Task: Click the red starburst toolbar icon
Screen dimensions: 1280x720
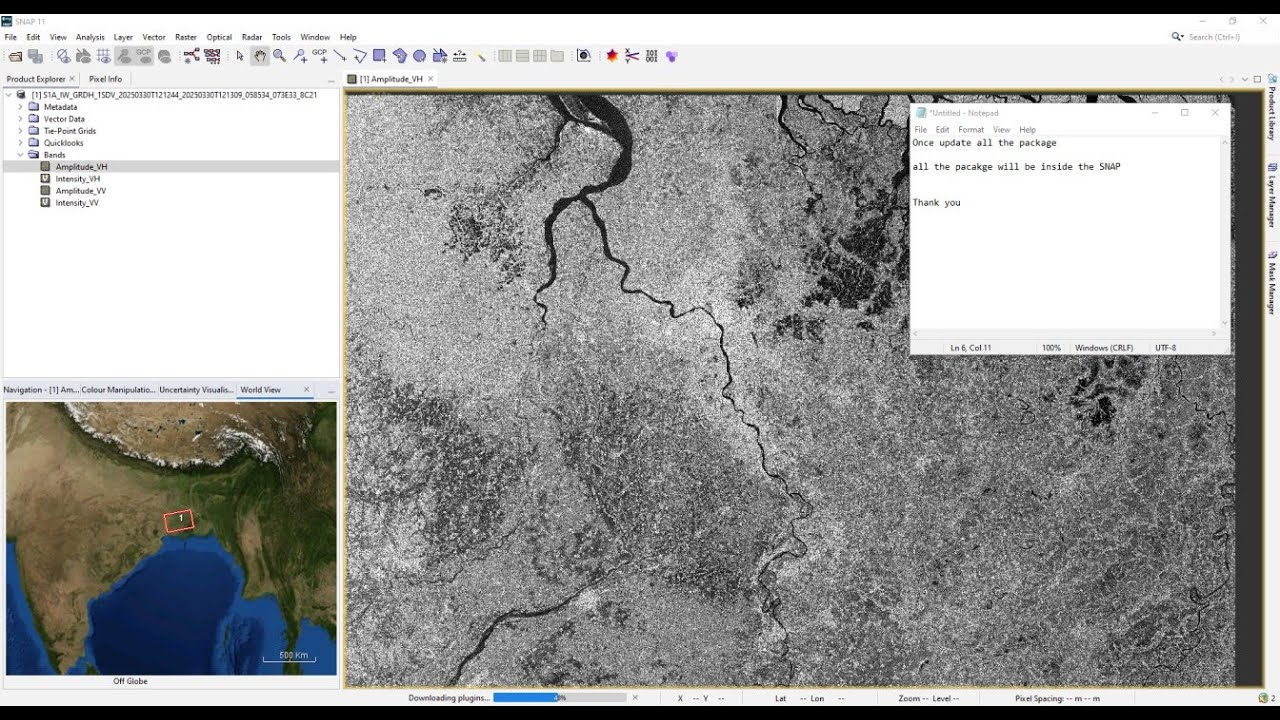Action: point(611,56)
